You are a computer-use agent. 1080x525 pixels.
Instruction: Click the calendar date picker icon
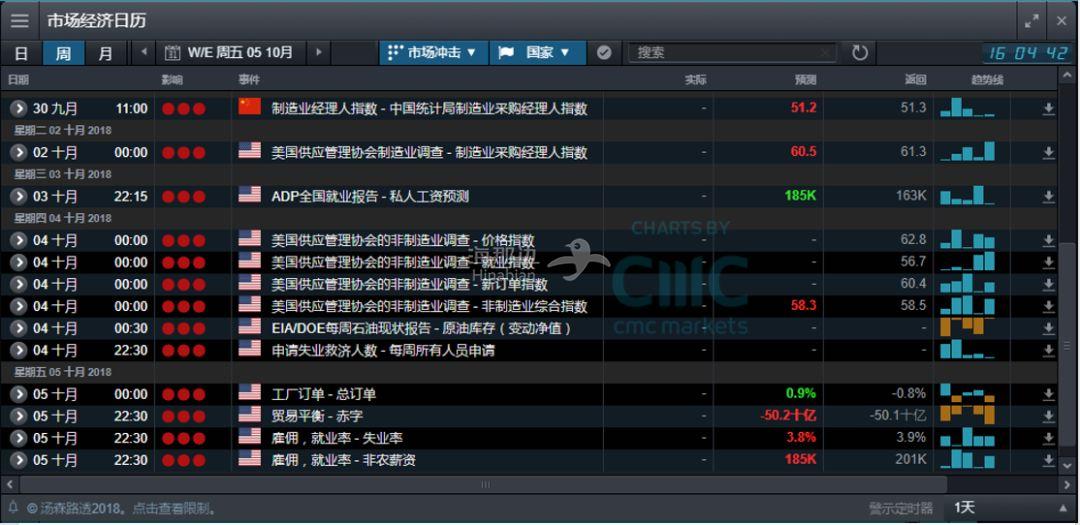tap(172, 53)
